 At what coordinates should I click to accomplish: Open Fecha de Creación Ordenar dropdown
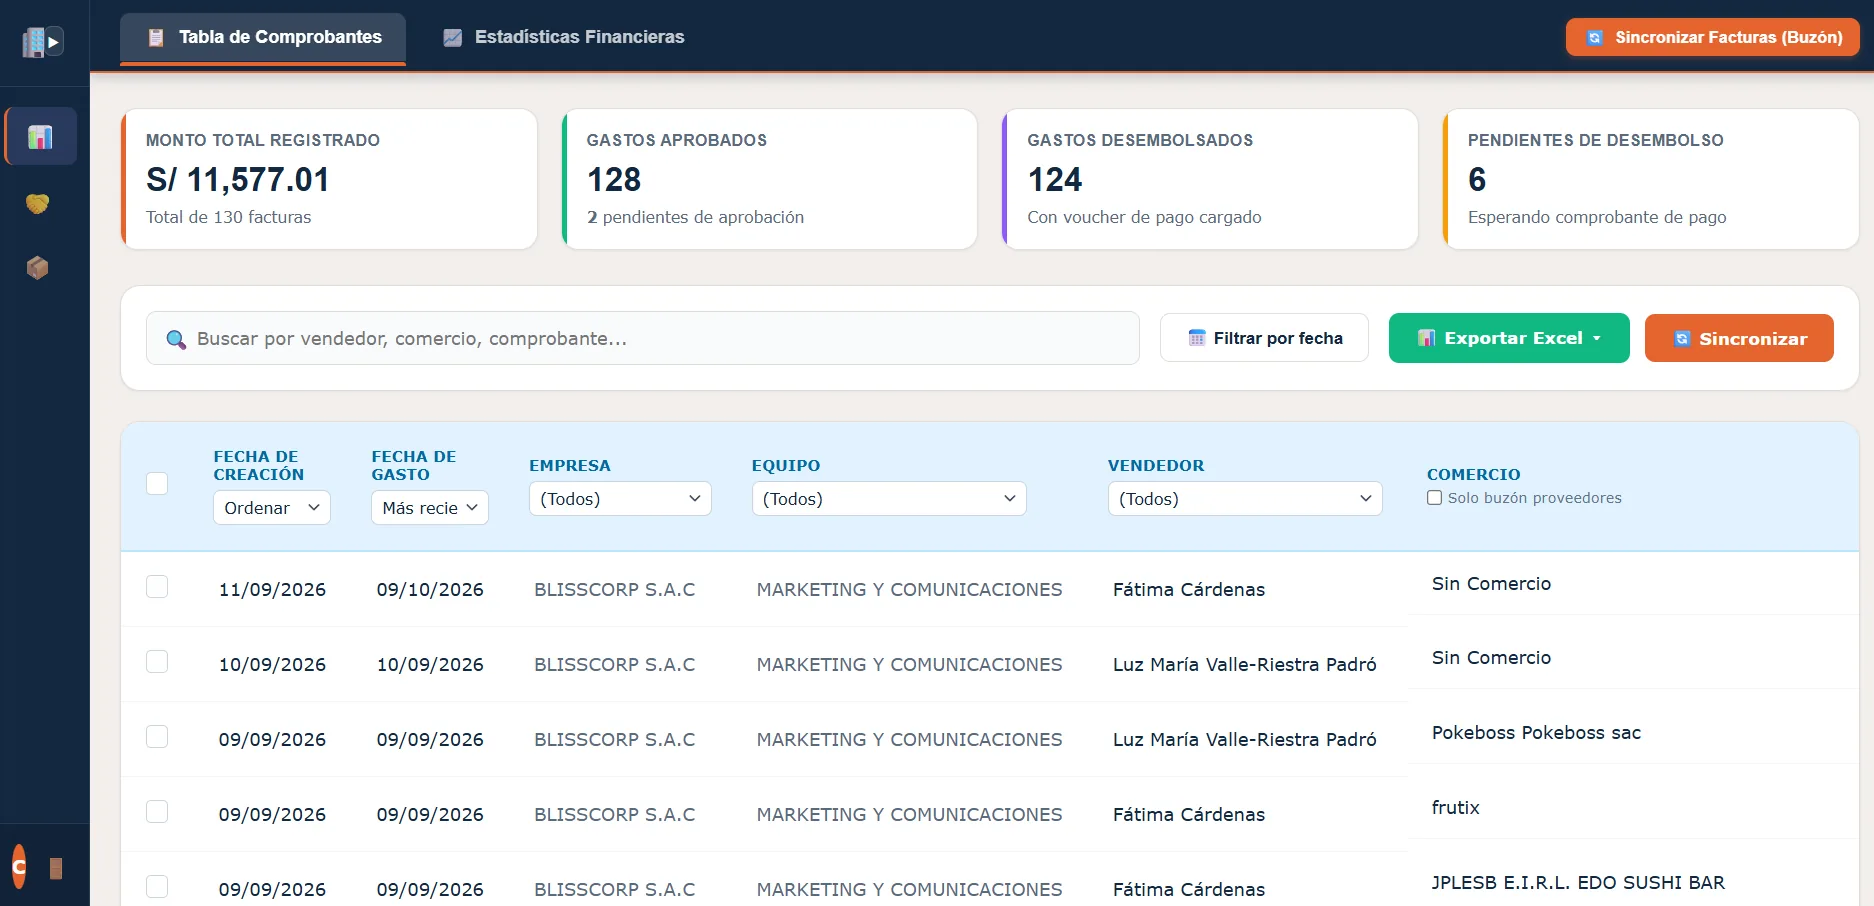tap(272, 508)
